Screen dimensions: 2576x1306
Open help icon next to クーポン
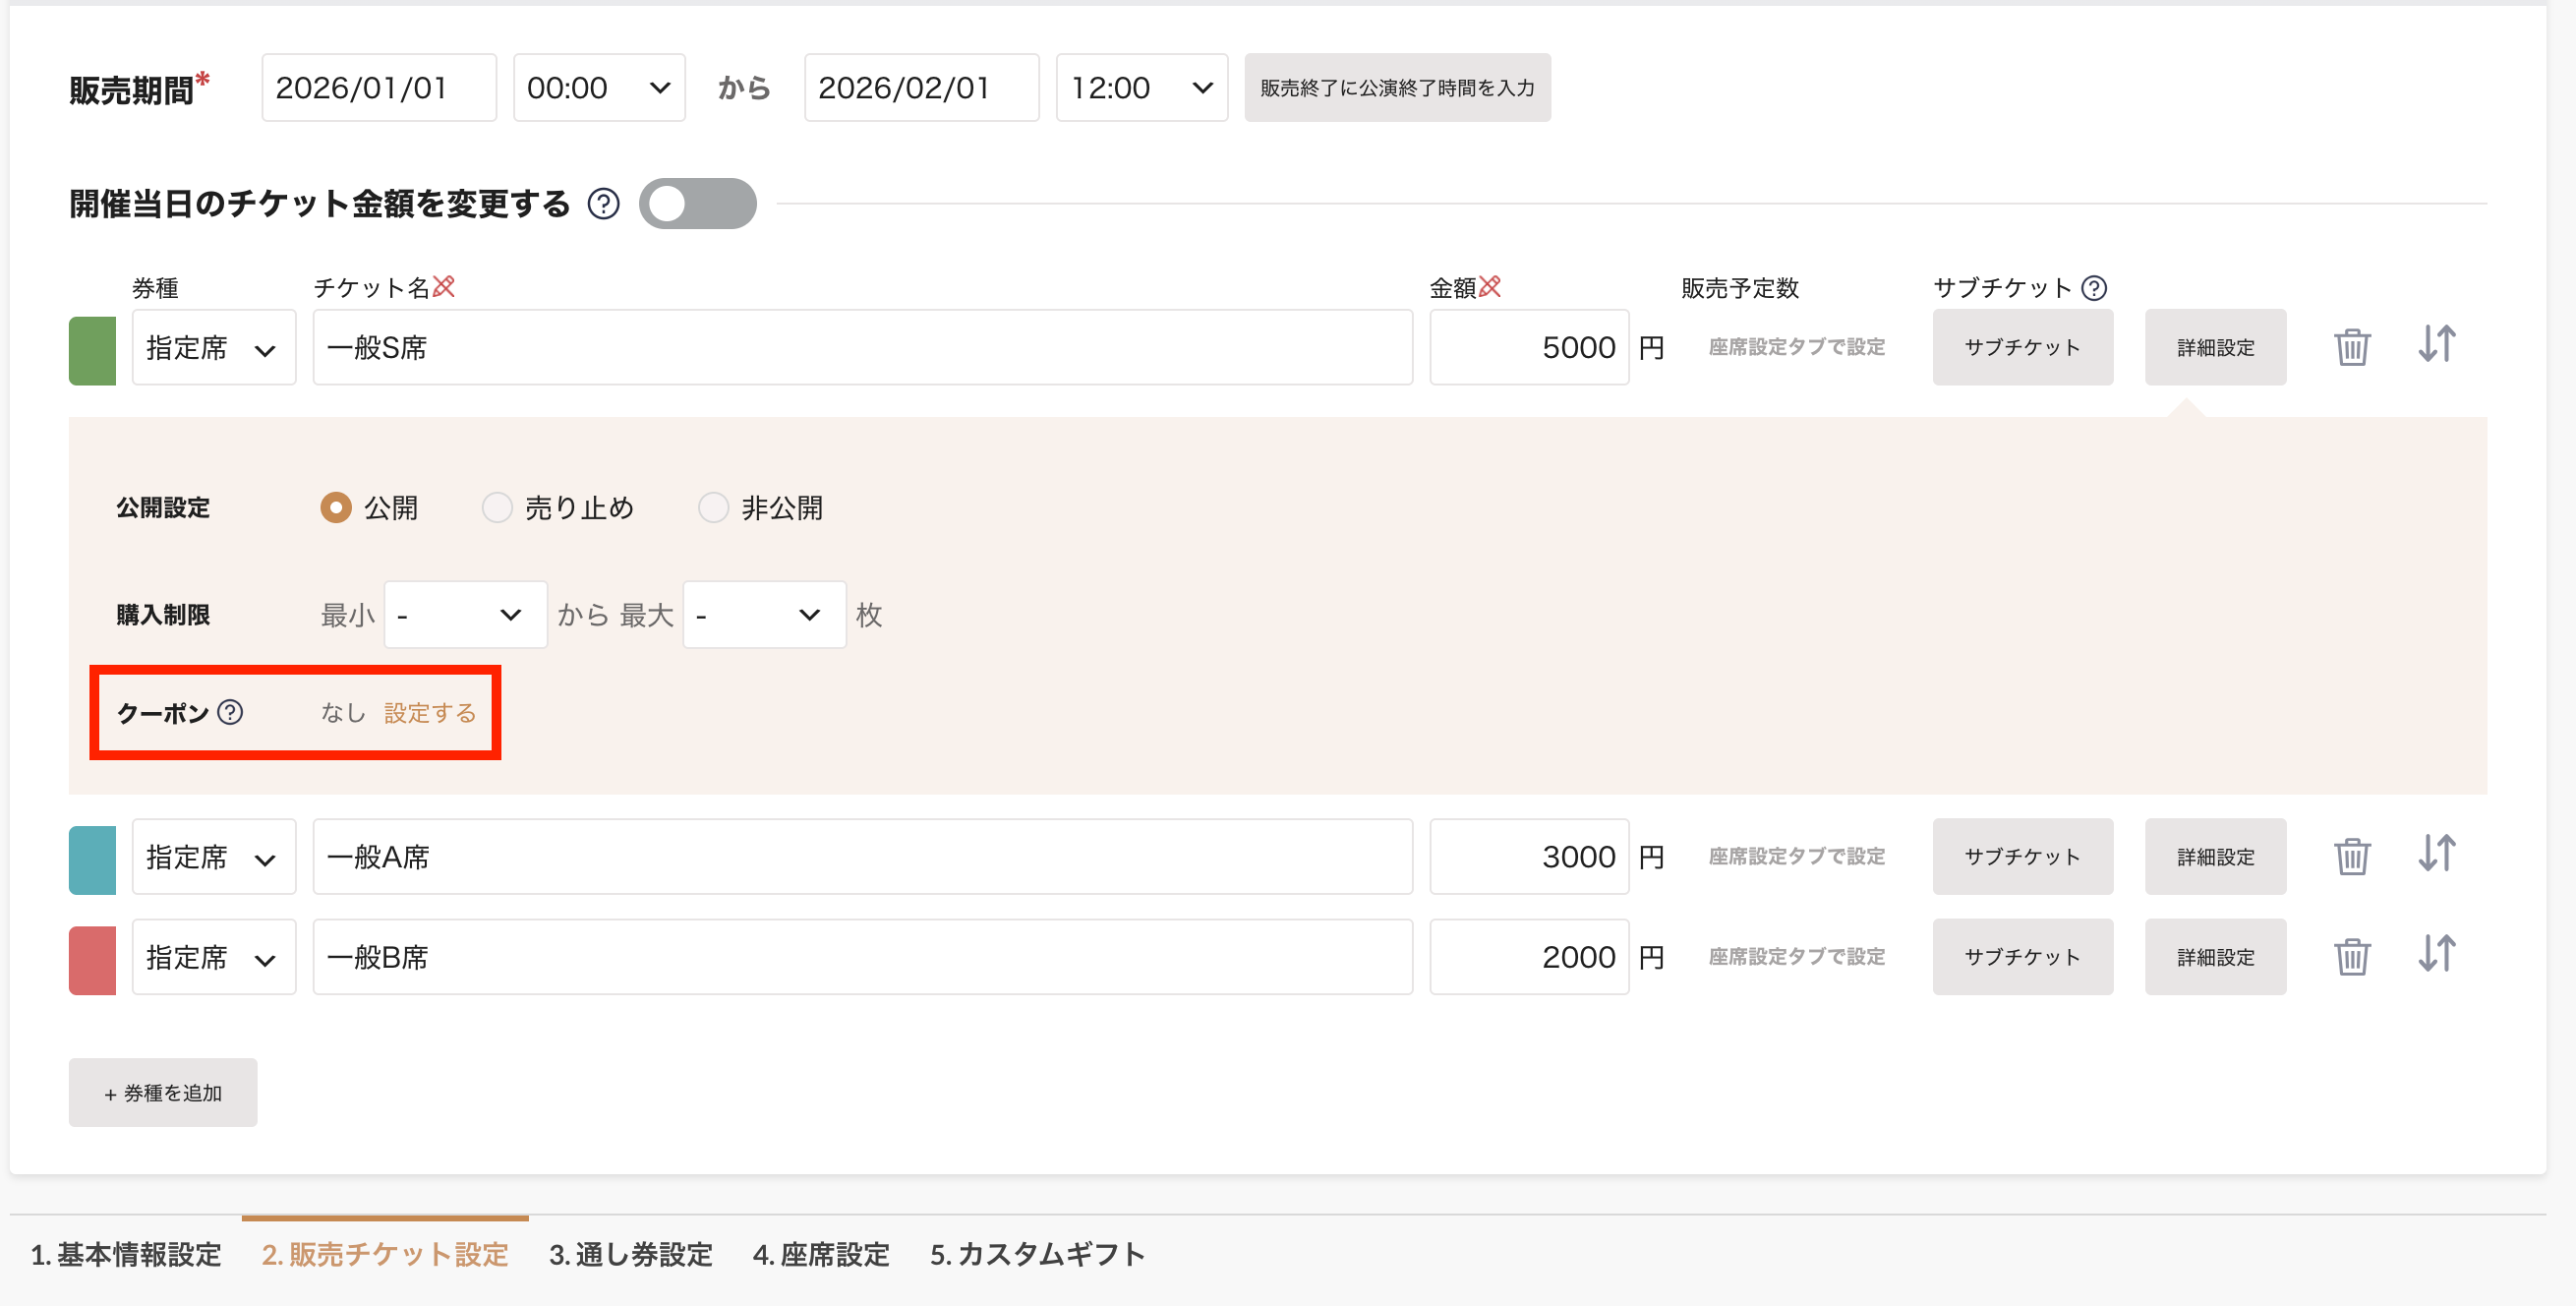230,712
